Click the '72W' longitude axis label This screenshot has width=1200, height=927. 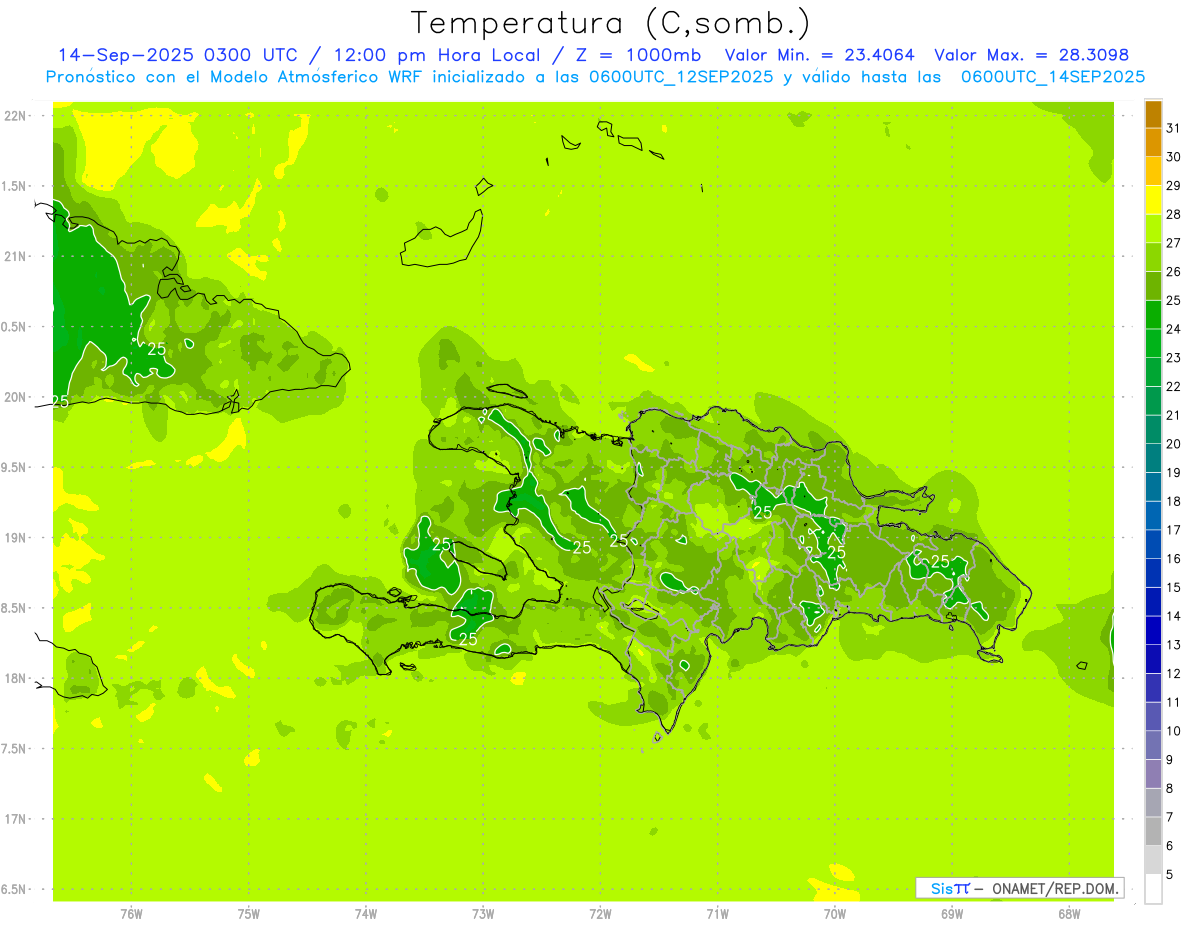(600, 913)
